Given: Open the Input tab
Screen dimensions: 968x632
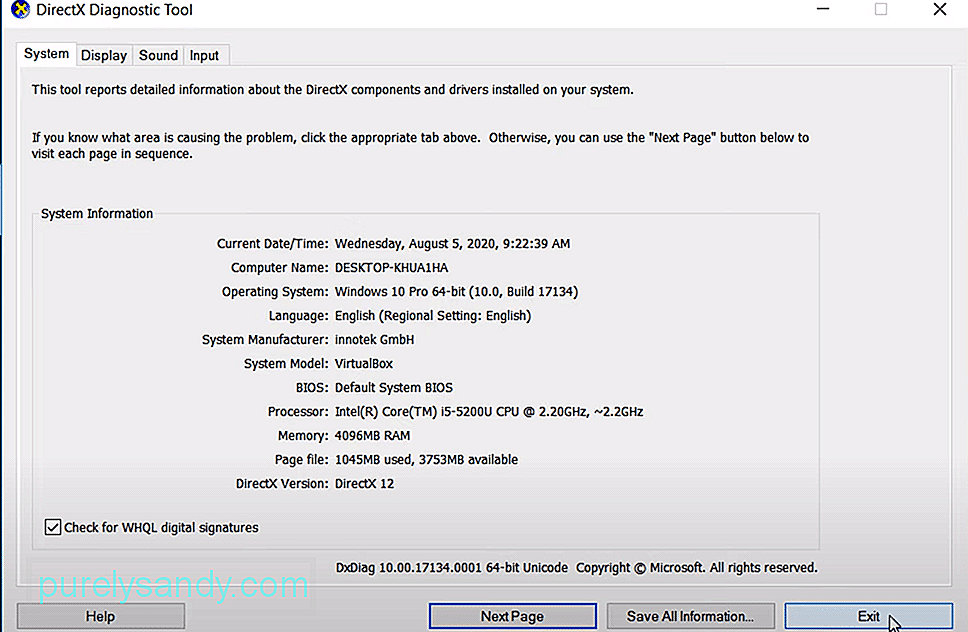Looking at the screenshot, I should (x=204, y=56).
